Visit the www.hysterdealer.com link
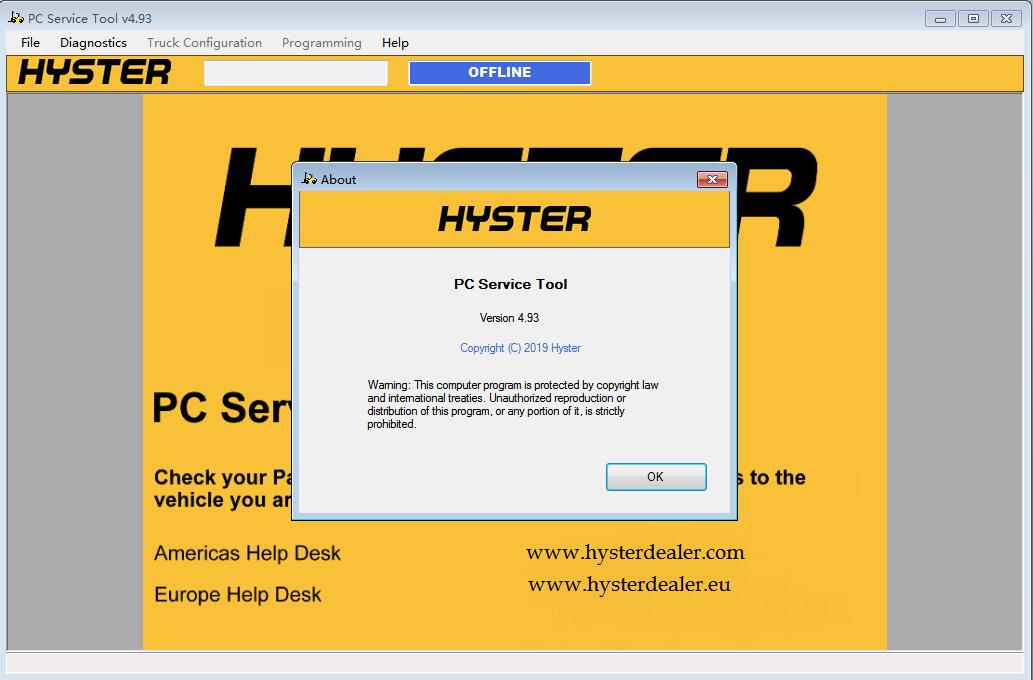The image size is (1033, 680). pos(635,552)
